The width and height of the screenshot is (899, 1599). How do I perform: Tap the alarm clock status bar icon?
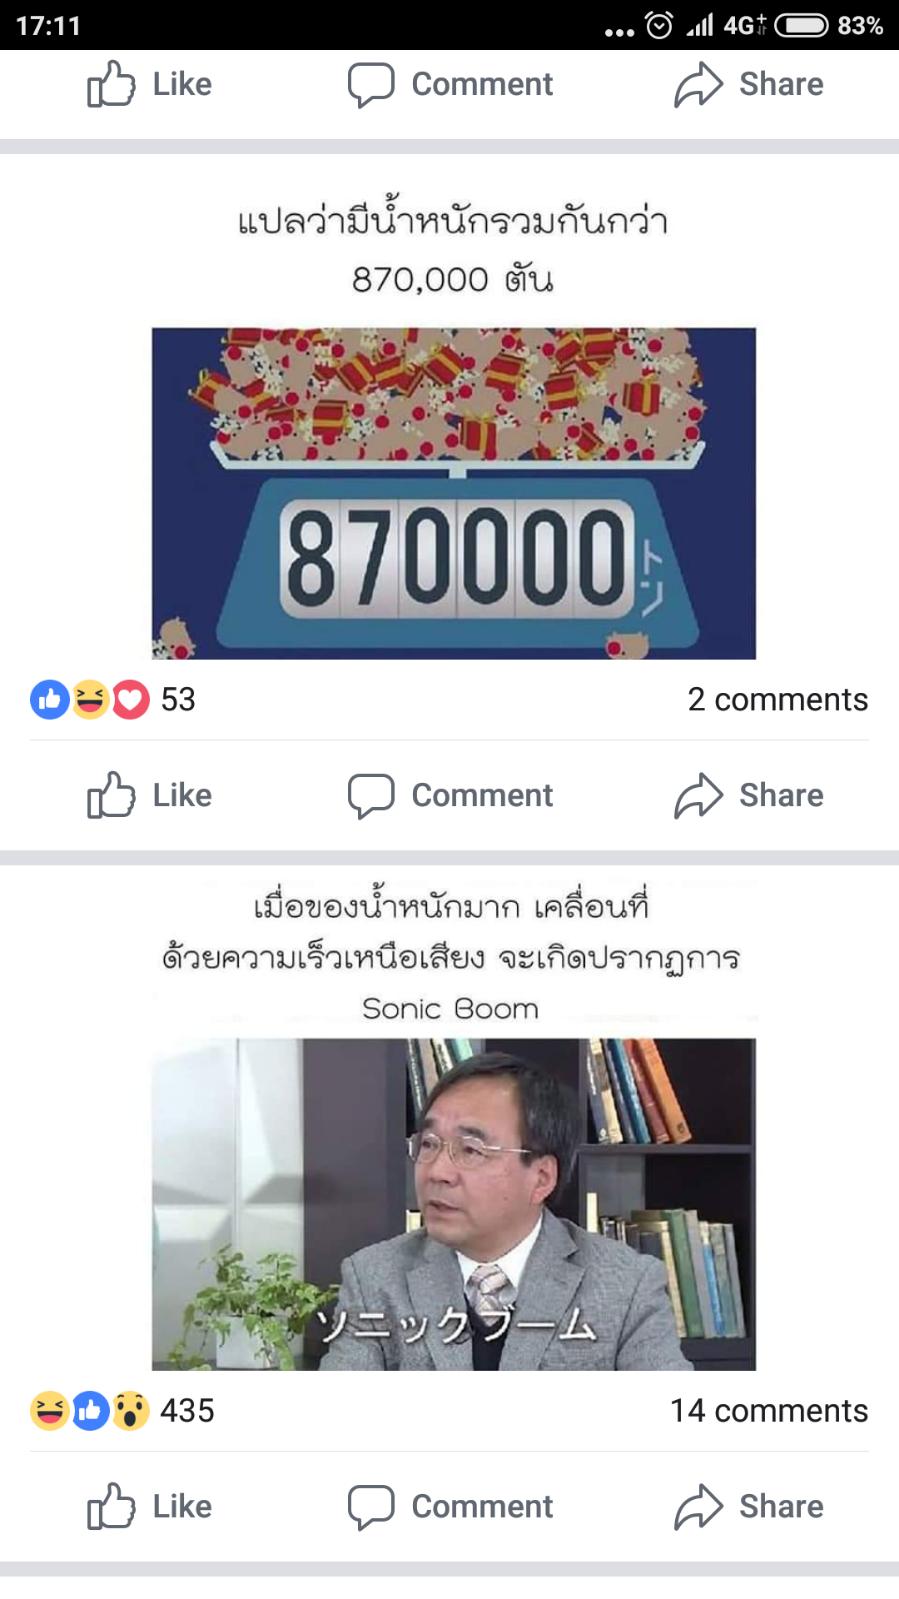(x=659, y=25)
